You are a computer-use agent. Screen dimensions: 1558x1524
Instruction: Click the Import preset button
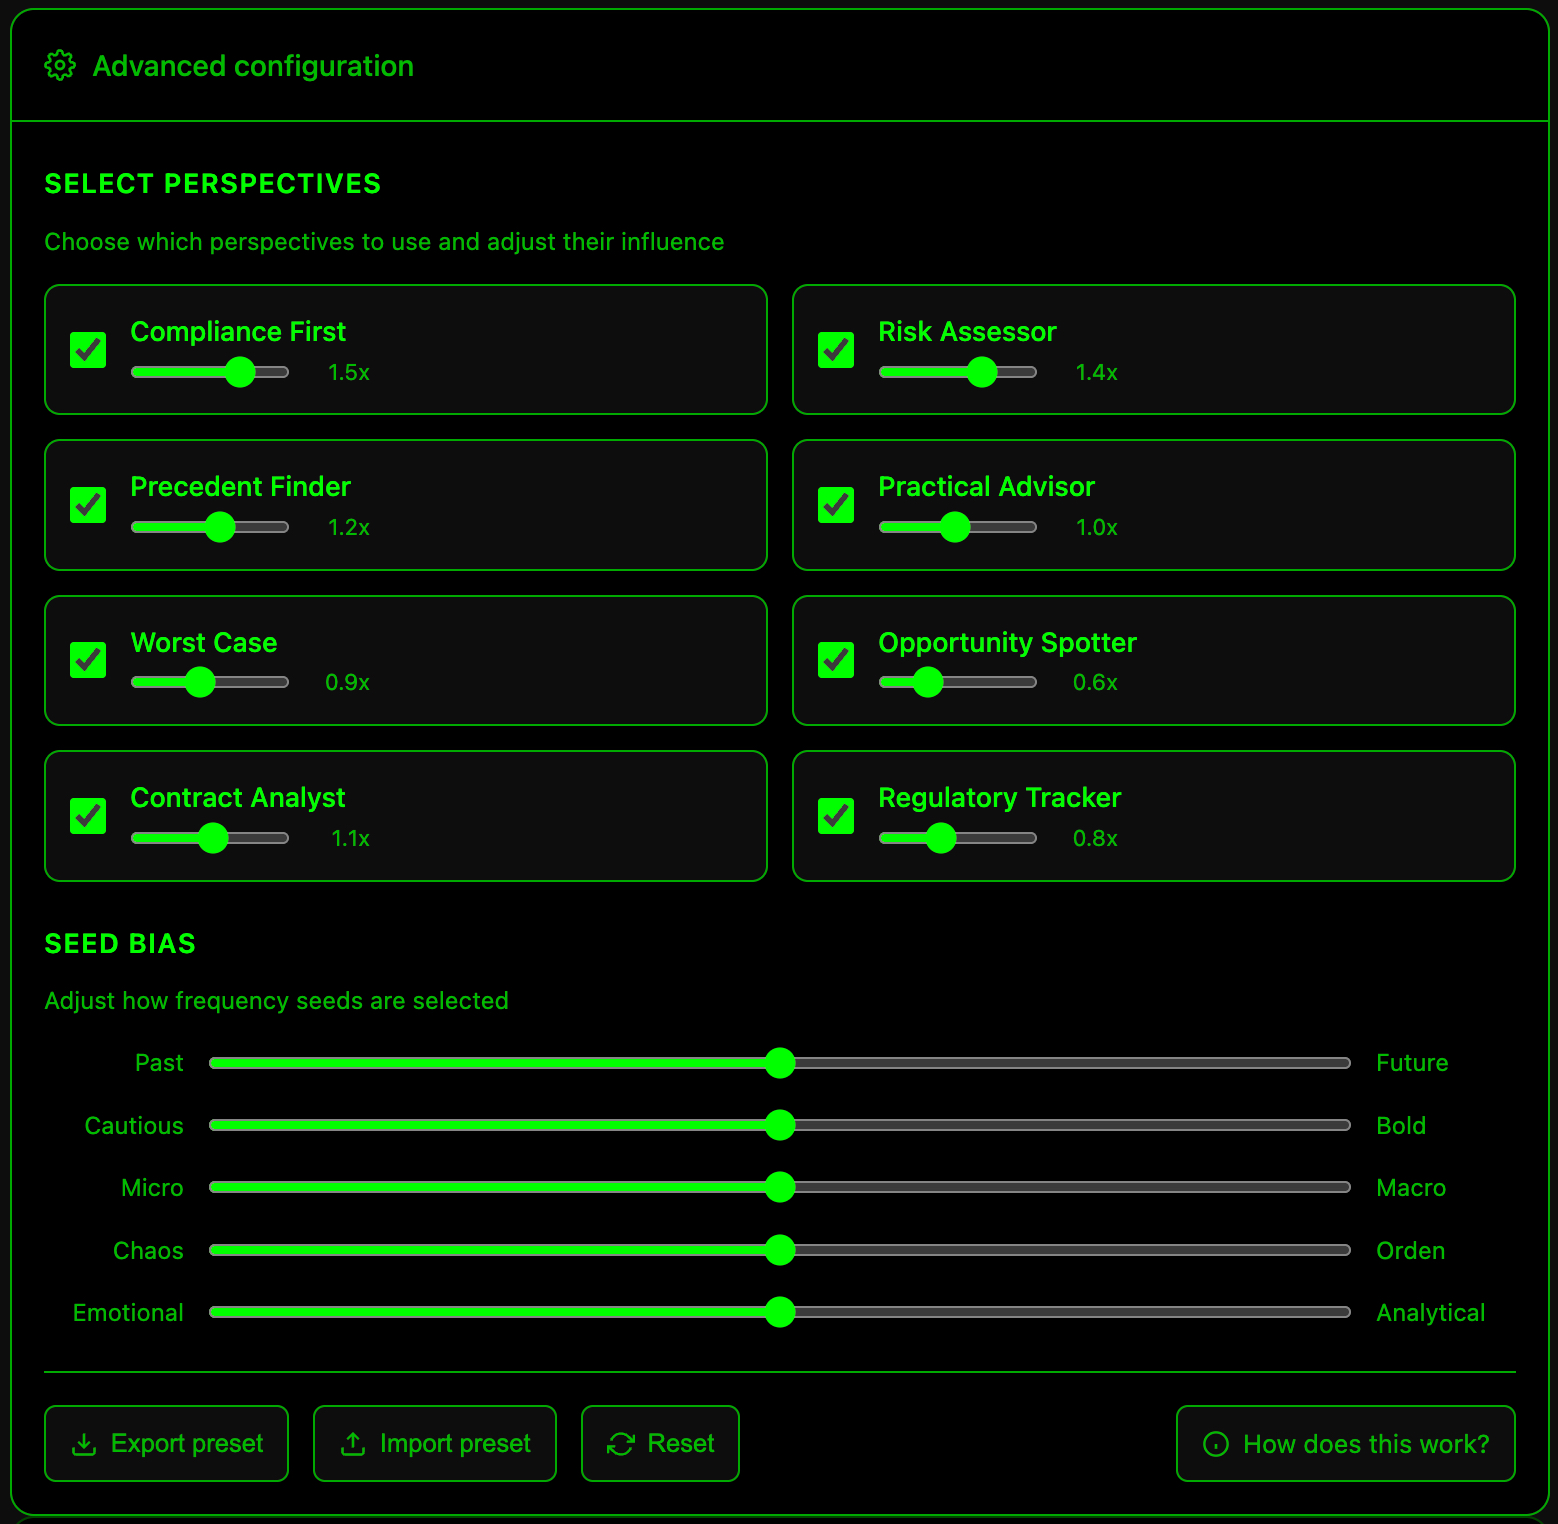tap(435, 1443)
